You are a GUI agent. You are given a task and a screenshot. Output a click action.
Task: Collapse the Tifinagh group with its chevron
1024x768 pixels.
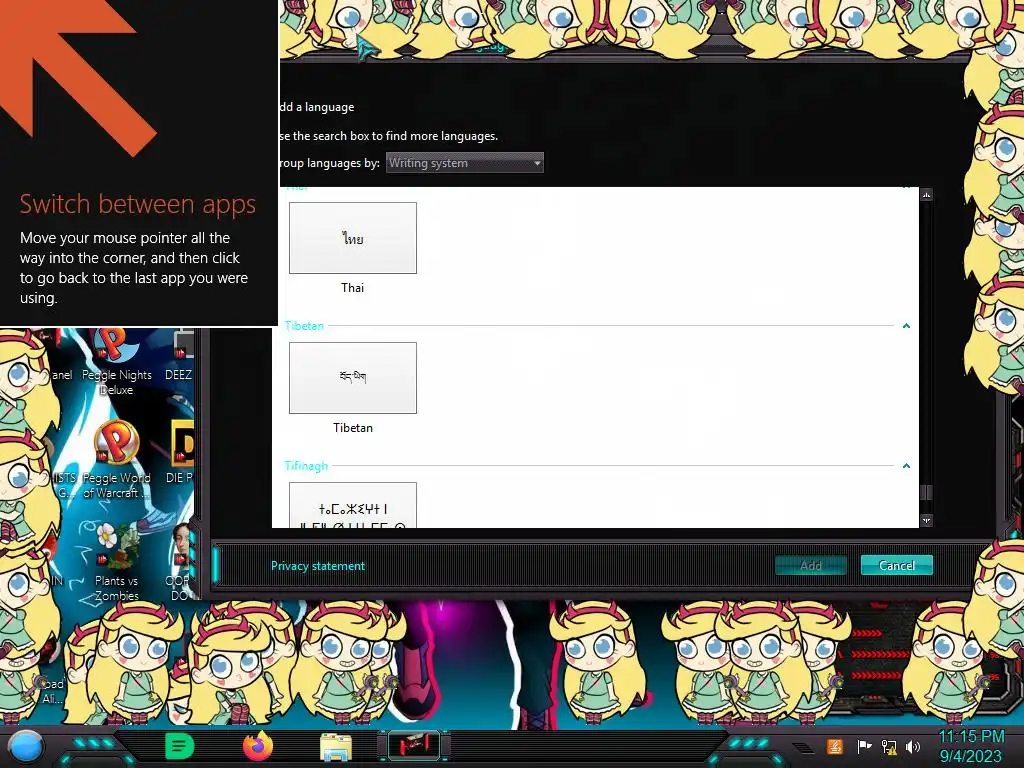click(906, 466)
